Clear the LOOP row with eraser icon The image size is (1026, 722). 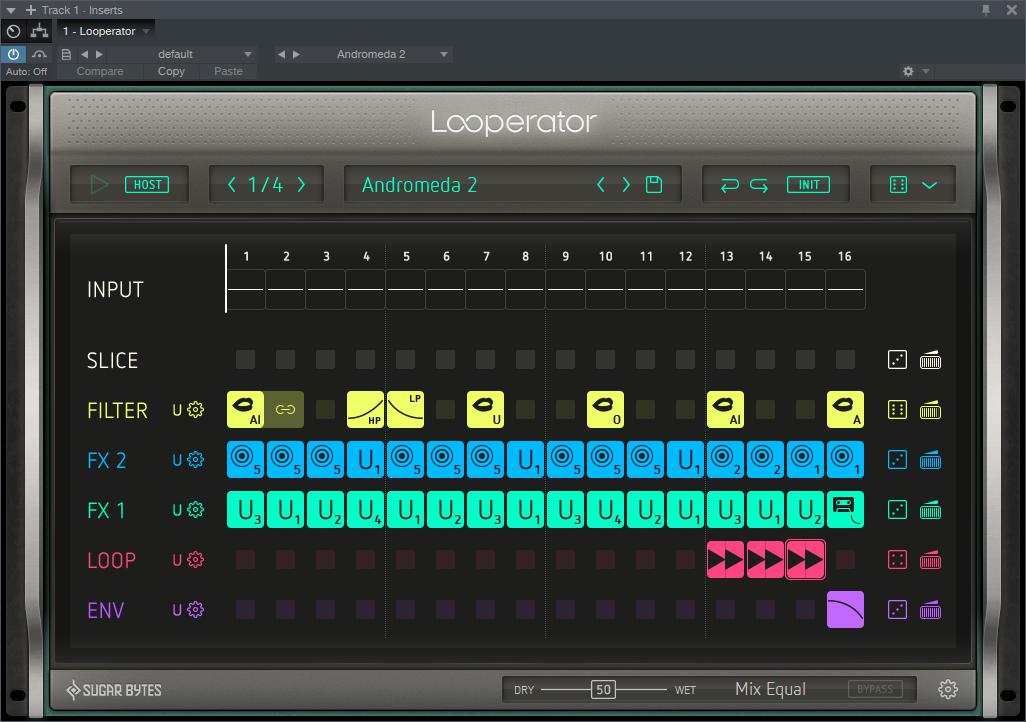tap(930, 560)
